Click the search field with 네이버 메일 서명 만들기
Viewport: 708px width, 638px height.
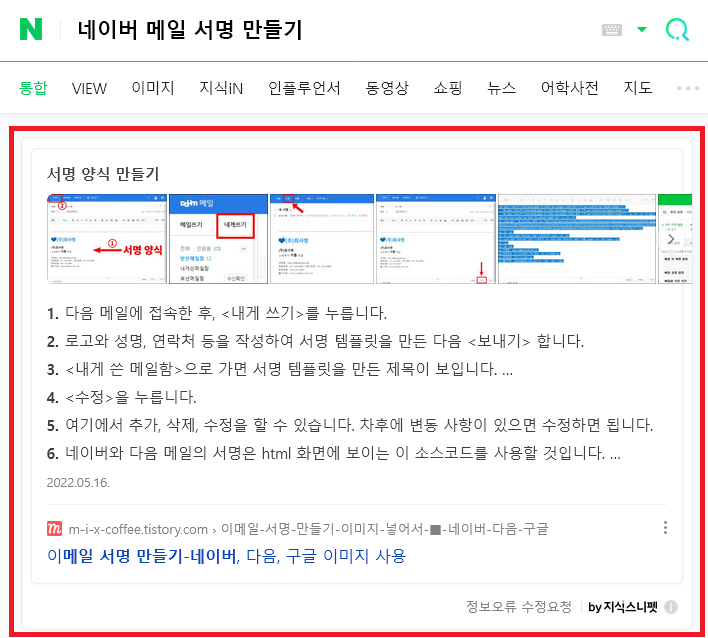[190, 30]
